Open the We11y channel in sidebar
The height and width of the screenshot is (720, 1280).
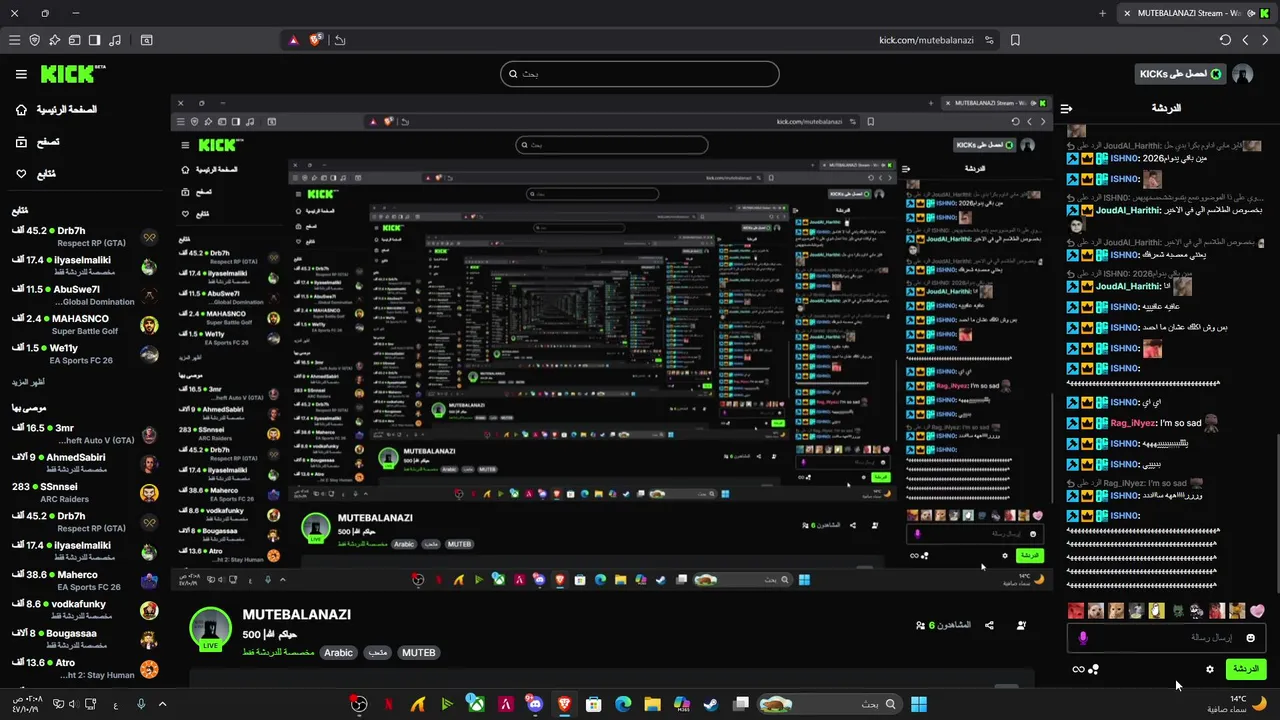pyautogui.click(x=85, y=353)
